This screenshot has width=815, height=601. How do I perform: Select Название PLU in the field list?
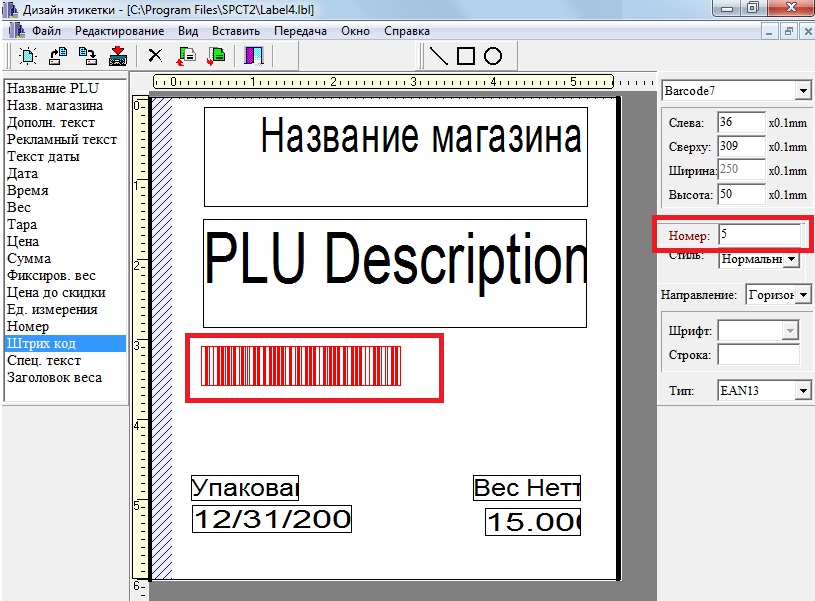[x=52, y=88]
